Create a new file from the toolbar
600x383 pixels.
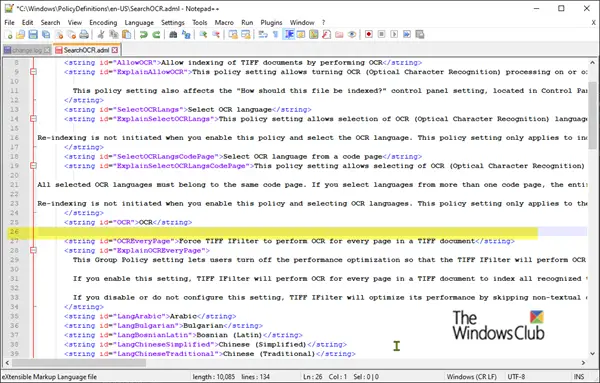8,34
